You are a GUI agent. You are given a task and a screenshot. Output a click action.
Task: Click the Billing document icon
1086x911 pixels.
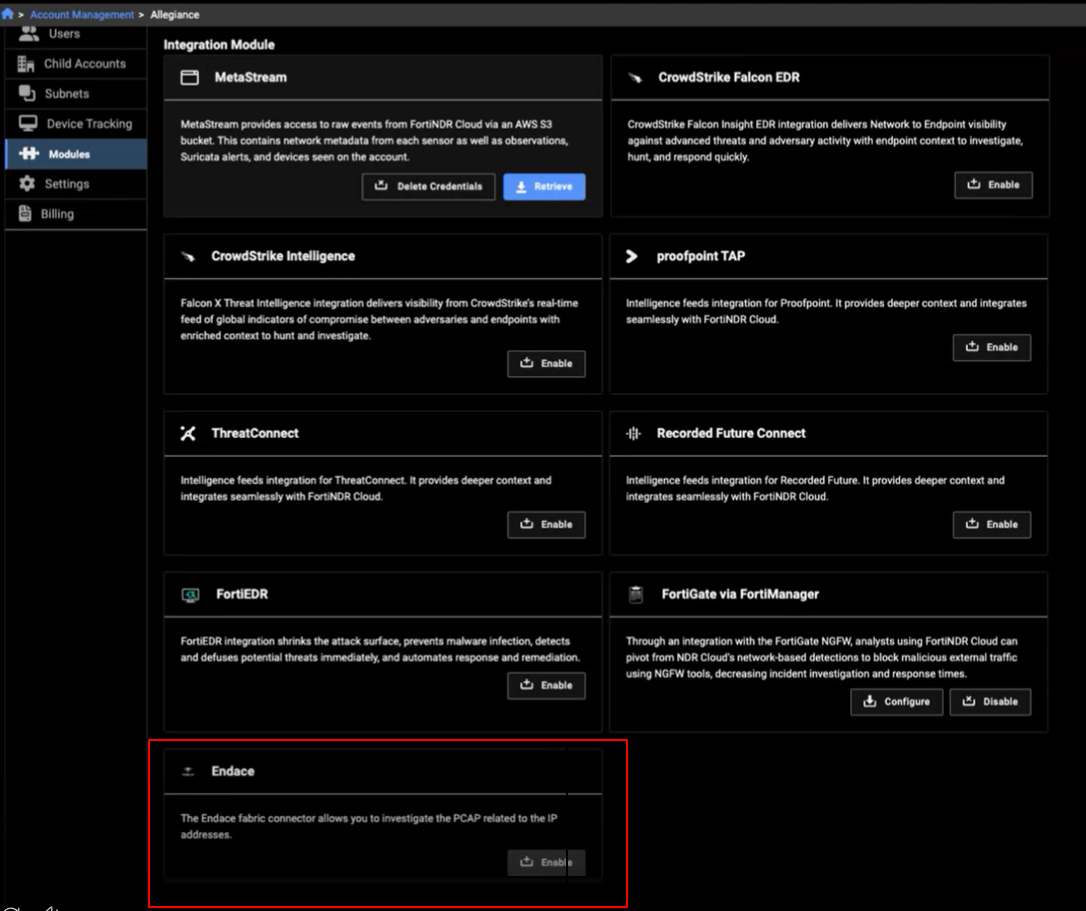coord(25,213)
